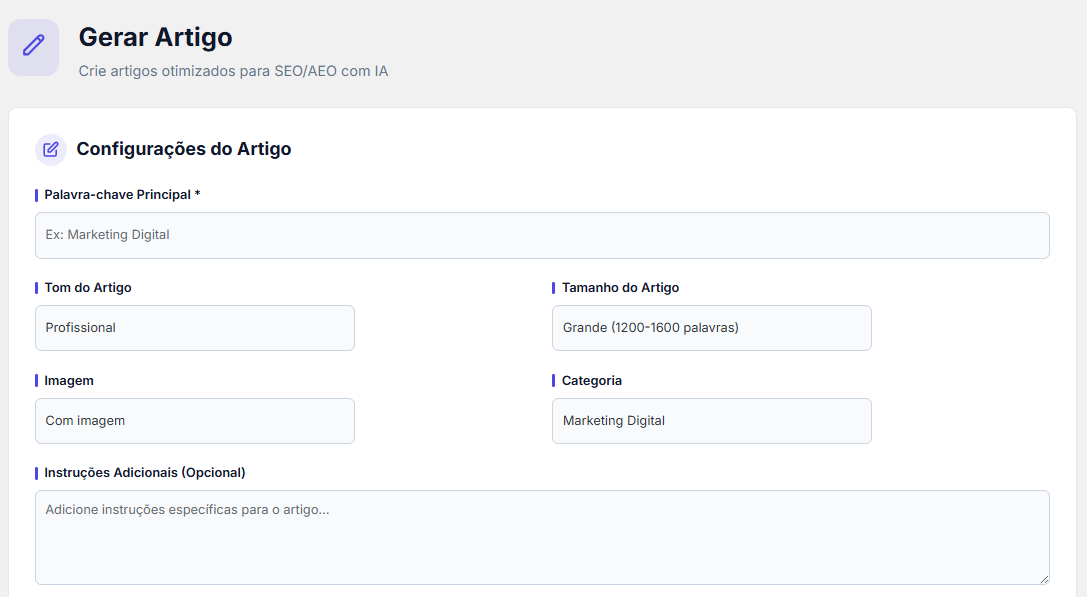Image resolution: width=1087 pixels, height=597 pixels.
Task: Click the purple marker beside Categoria label
Action: tap(553, 380)
